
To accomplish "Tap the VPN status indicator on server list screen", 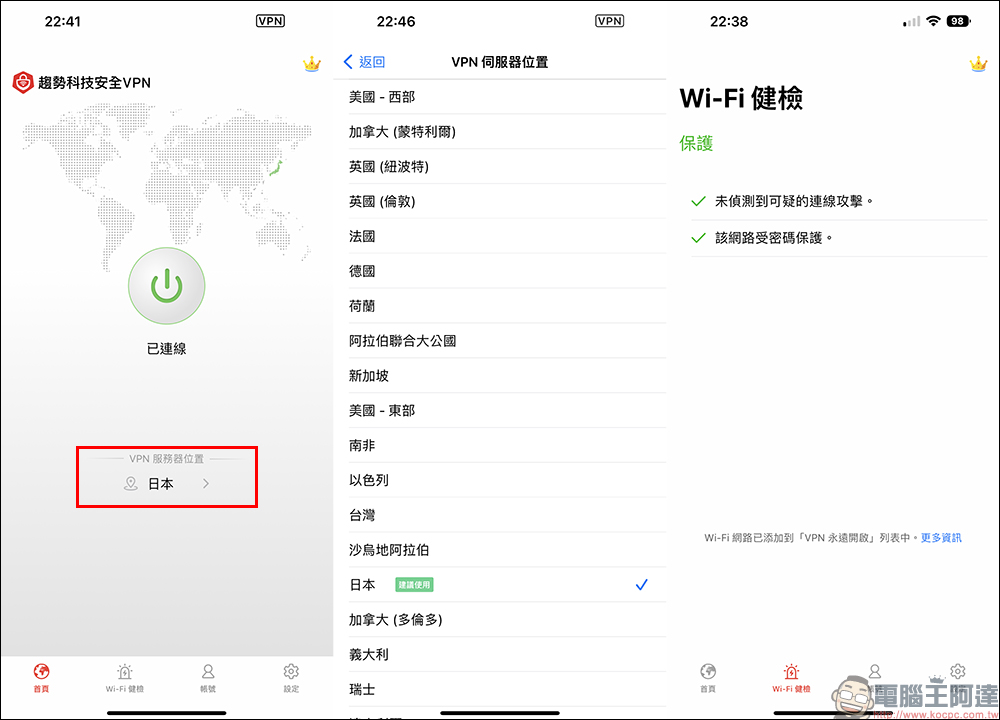I will pos(610,21).
